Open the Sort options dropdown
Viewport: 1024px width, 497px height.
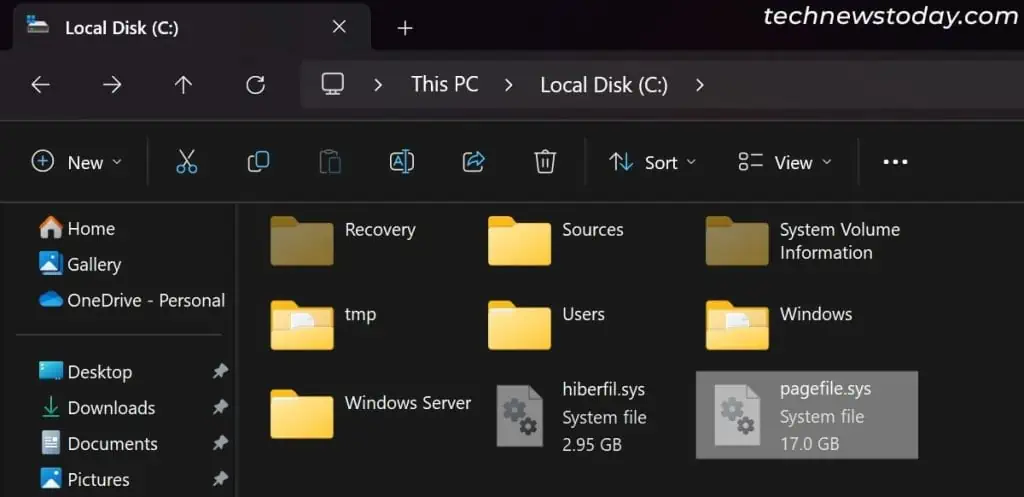(x=652, y=162)
